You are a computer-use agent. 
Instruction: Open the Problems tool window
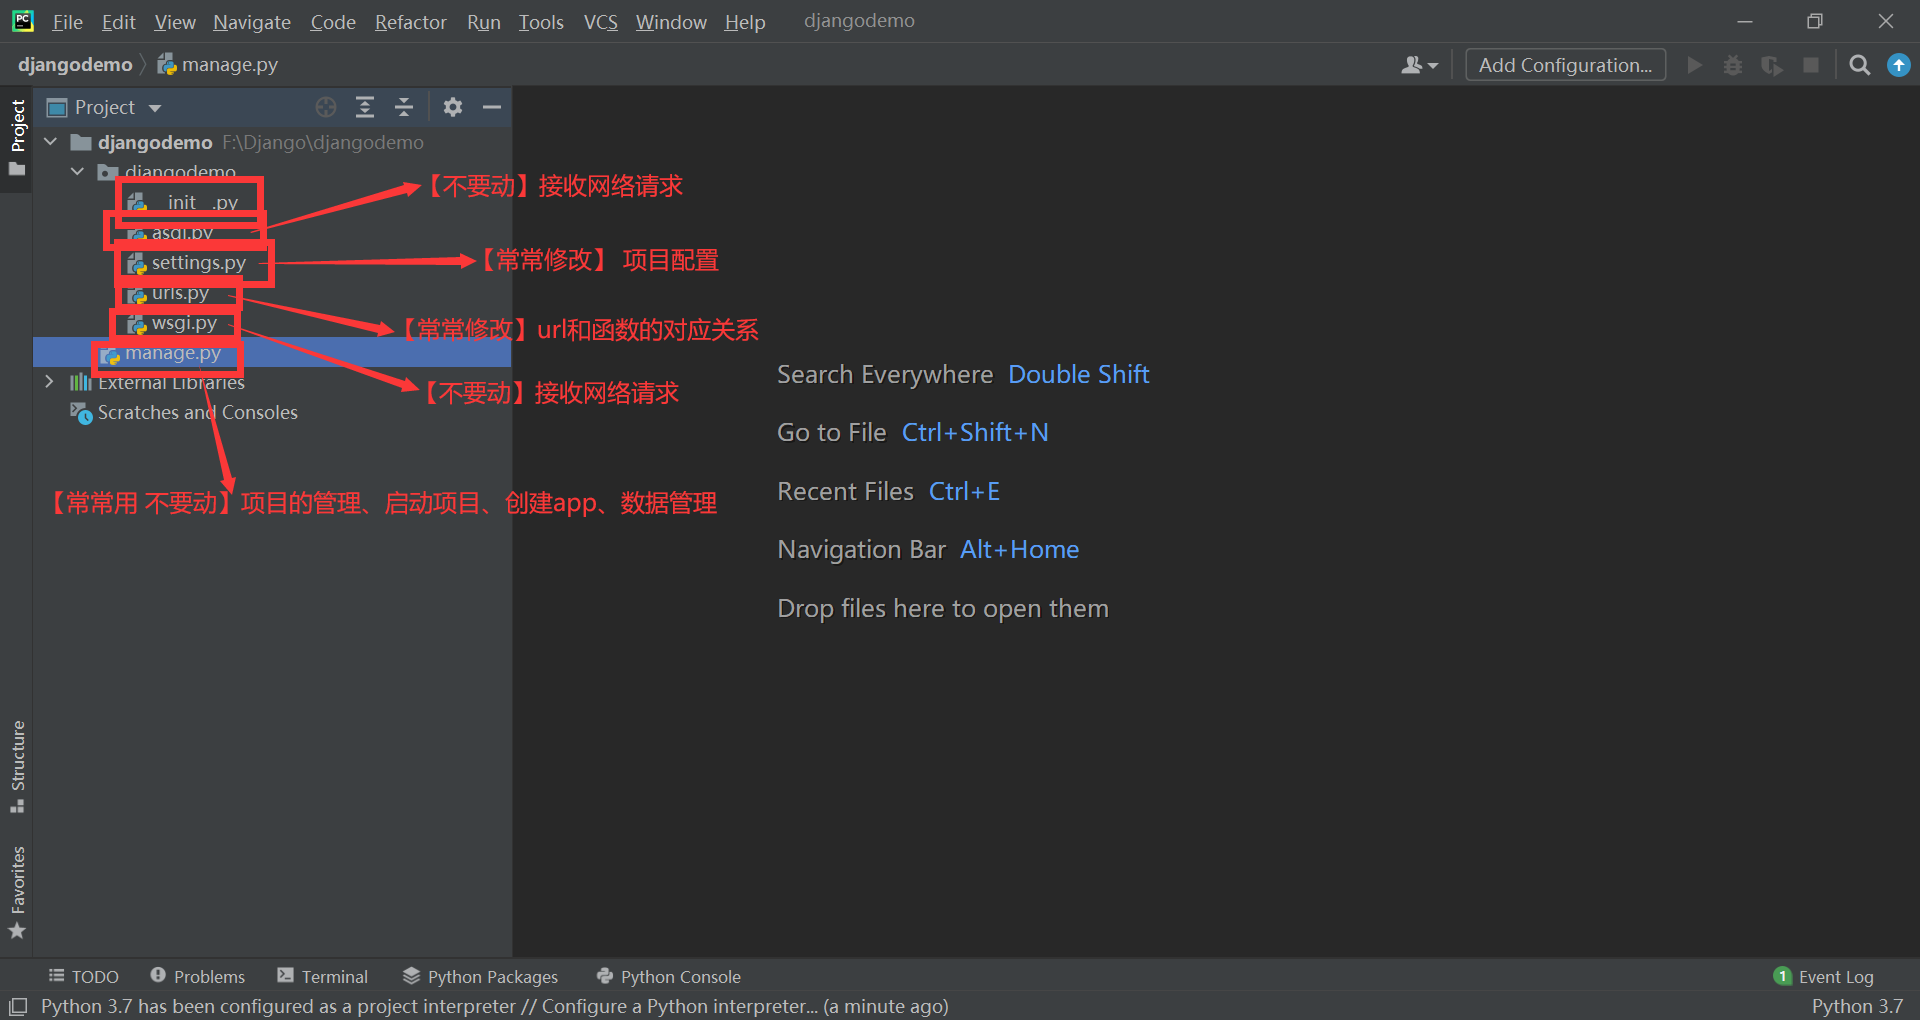point(198,976)
